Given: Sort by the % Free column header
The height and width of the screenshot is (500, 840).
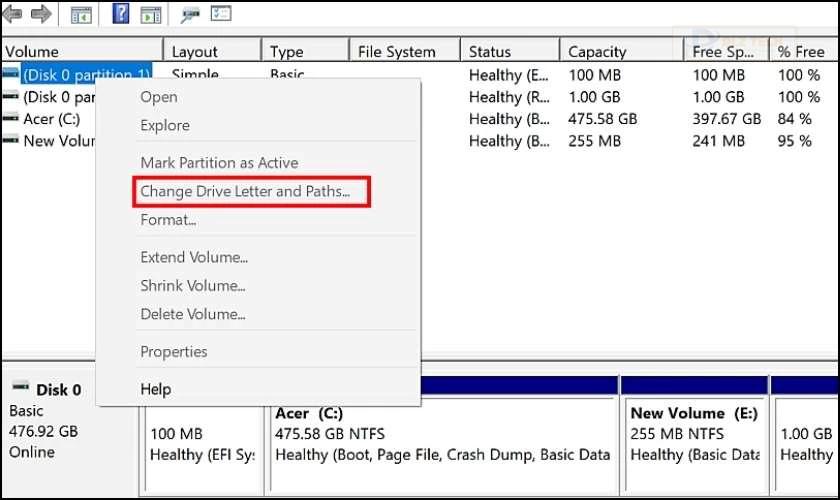Looking at the screenshot, I should click(804, 51).
